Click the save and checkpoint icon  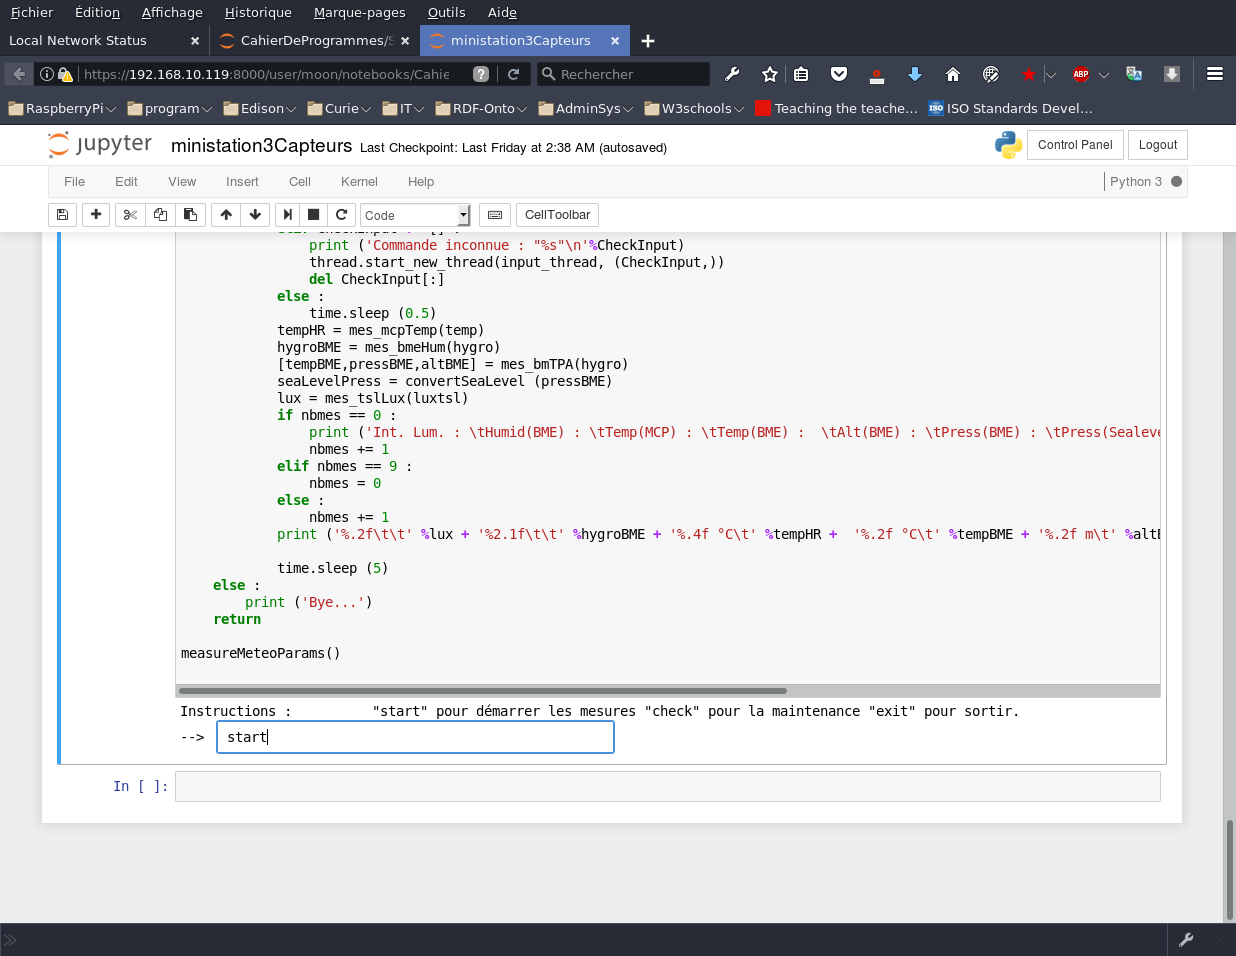click(x=62, y=215)
